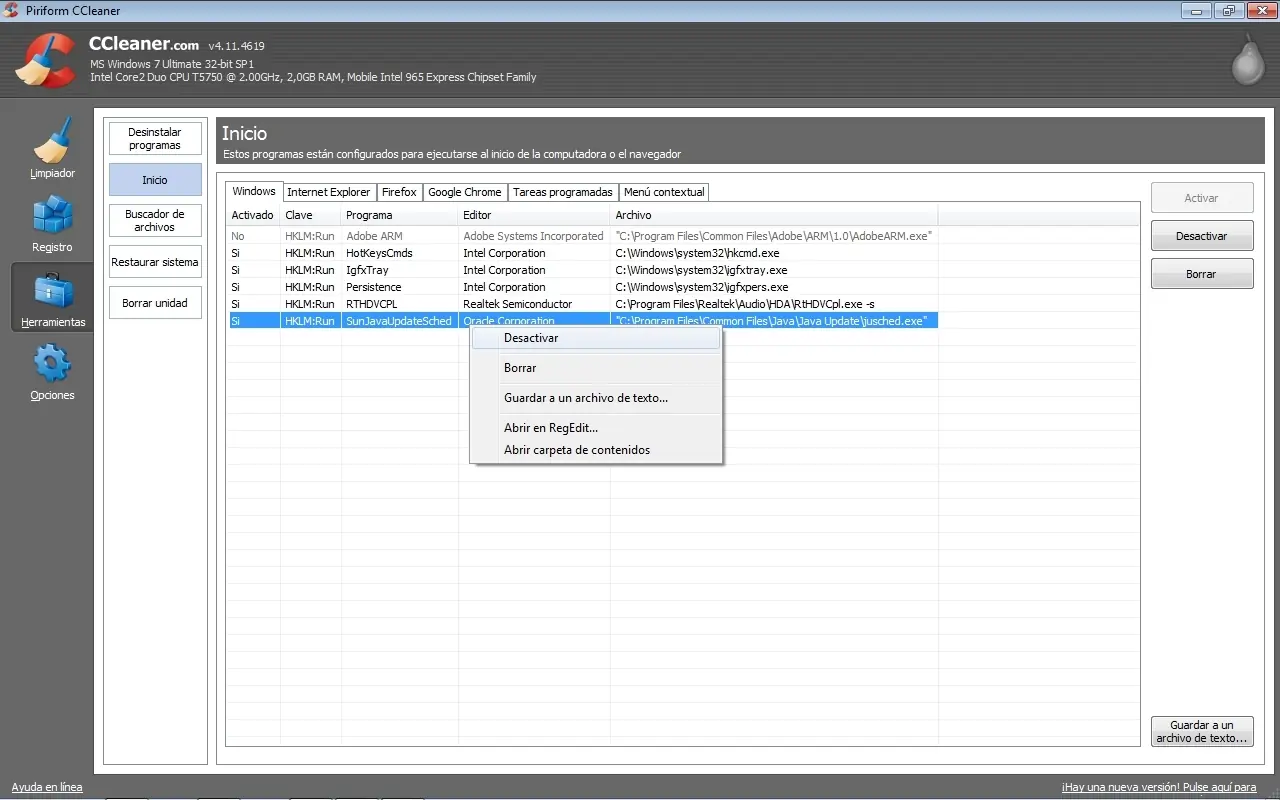The height and width of the screenshot is (800, 1280).
Task: Select the Persistence row
Action: [x=582, y=287]
